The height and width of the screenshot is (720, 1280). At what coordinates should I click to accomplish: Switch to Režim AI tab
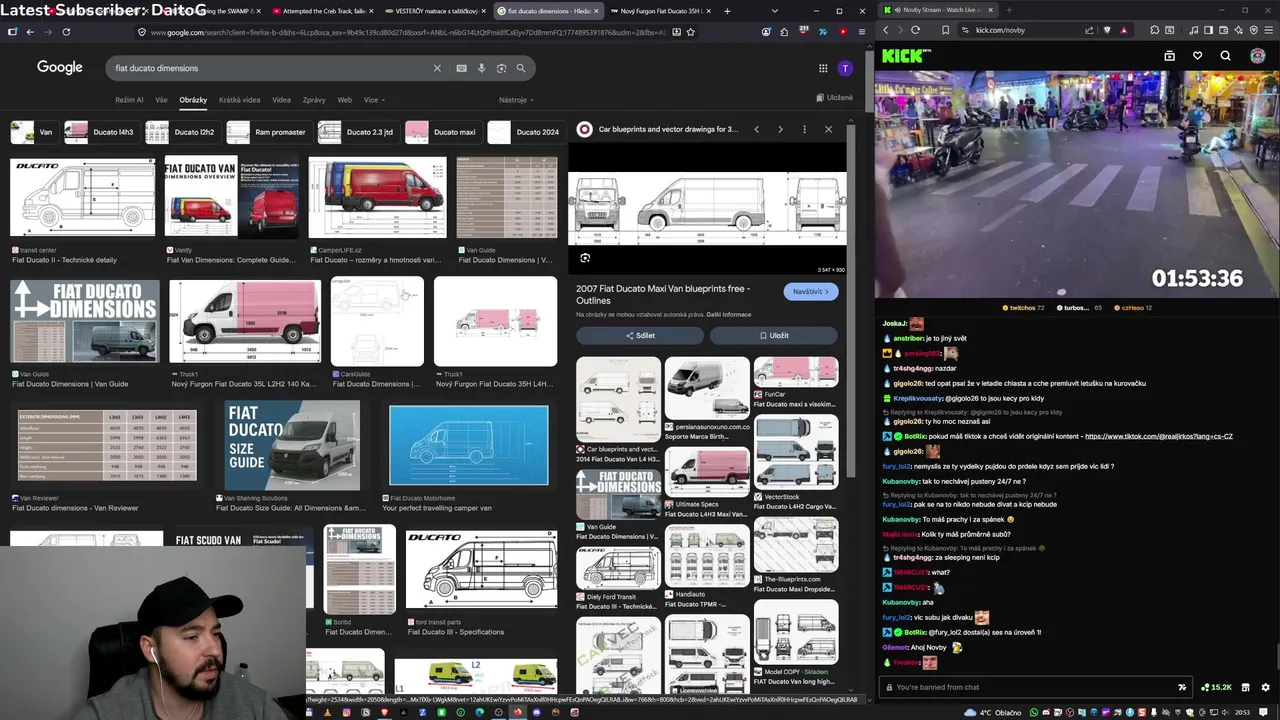[x=129, y=100]
